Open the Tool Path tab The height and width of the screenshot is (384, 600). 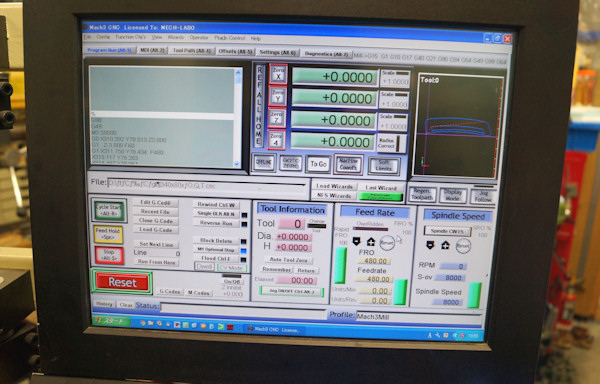[191, 51]
